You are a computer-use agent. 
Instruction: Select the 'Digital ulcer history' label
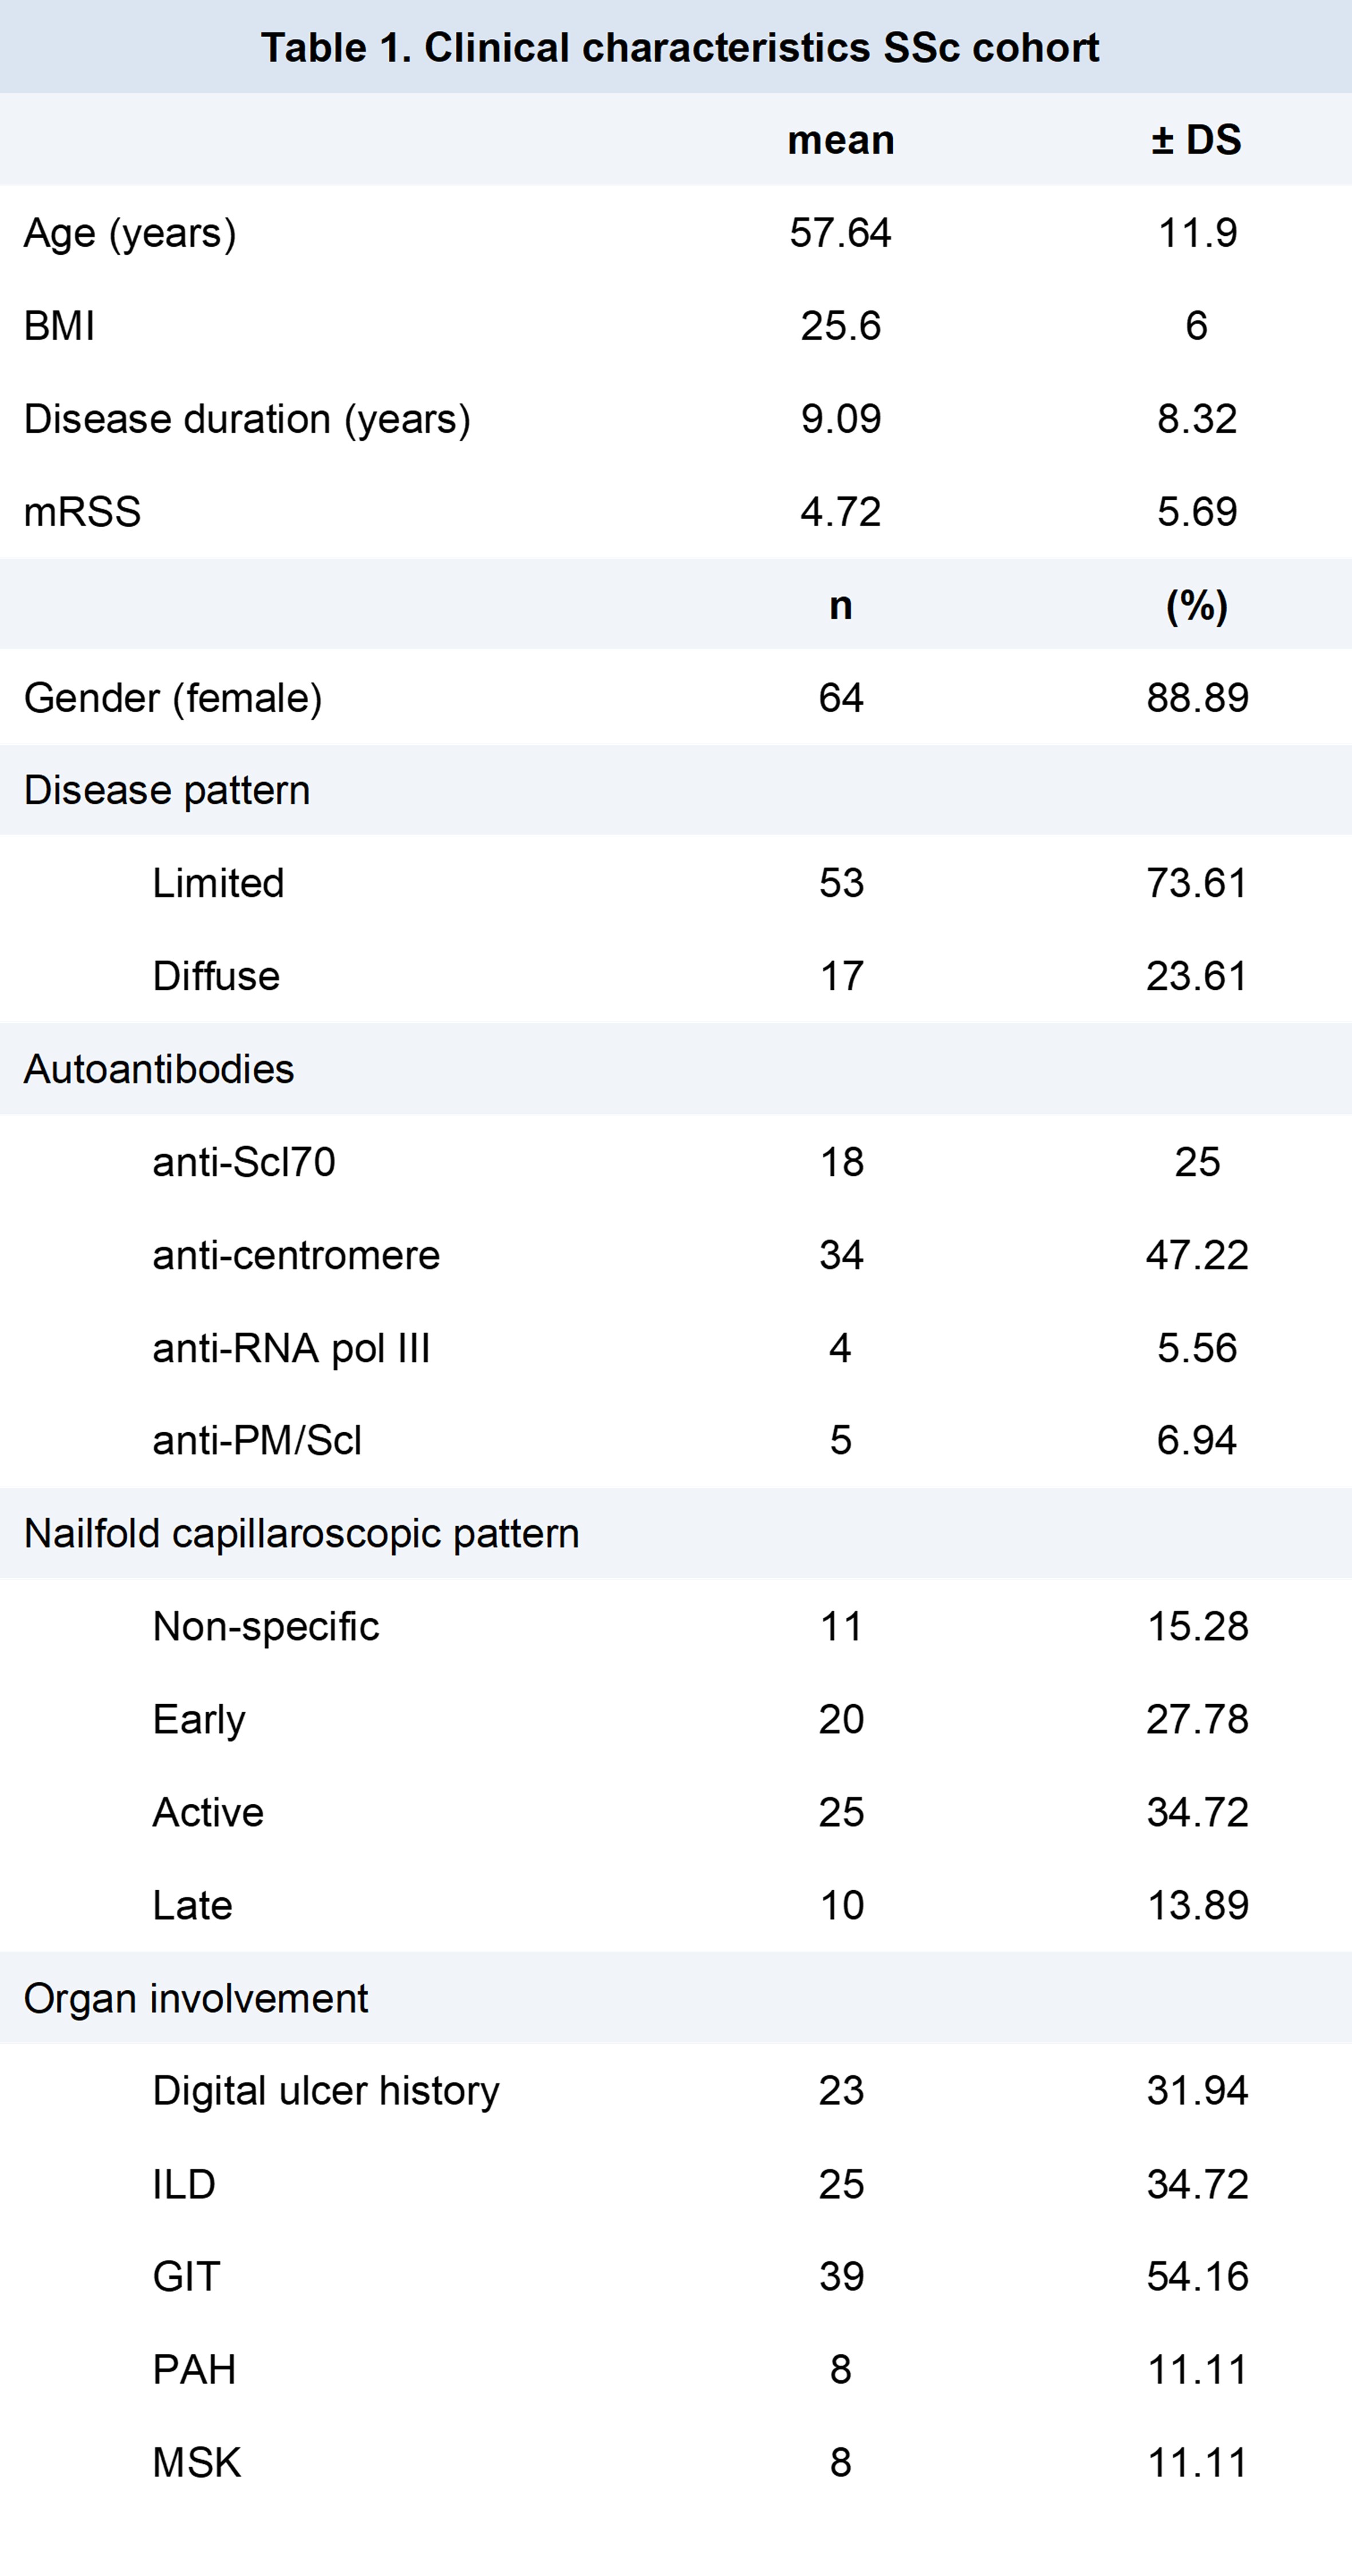coord(326,2091)
